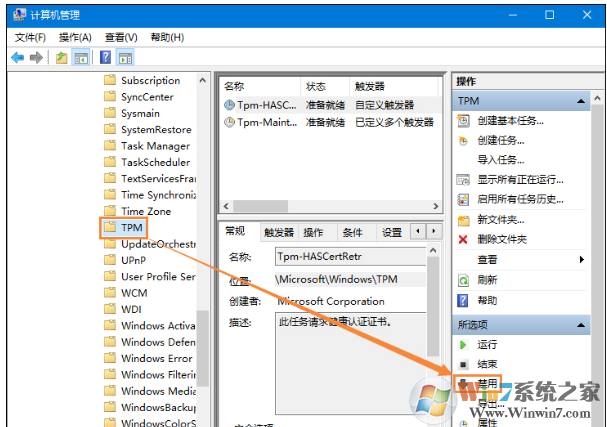The height and width of the screenshot is (427, 607).
Task: Click the Back arrow toolbar icon
Action: point(18,58)
